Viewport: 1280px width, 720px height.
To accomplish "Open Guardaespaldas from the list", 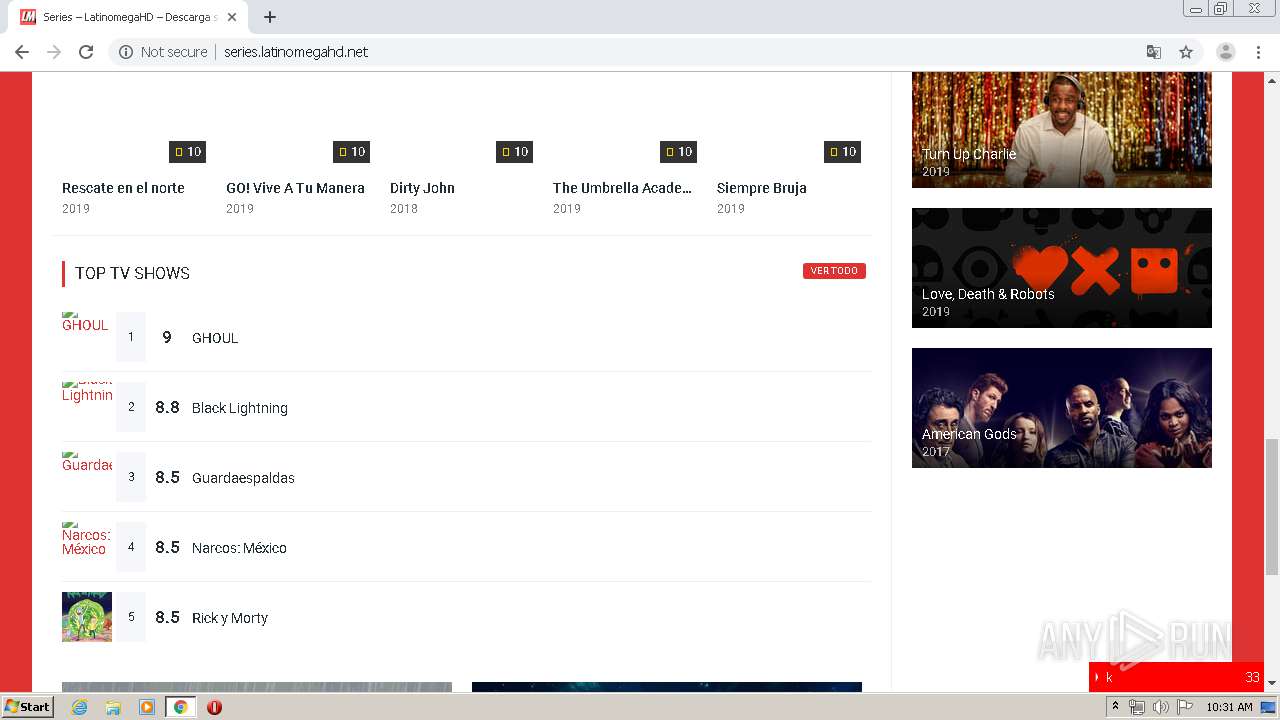I will pyautogui.click(x=243, y=478).
